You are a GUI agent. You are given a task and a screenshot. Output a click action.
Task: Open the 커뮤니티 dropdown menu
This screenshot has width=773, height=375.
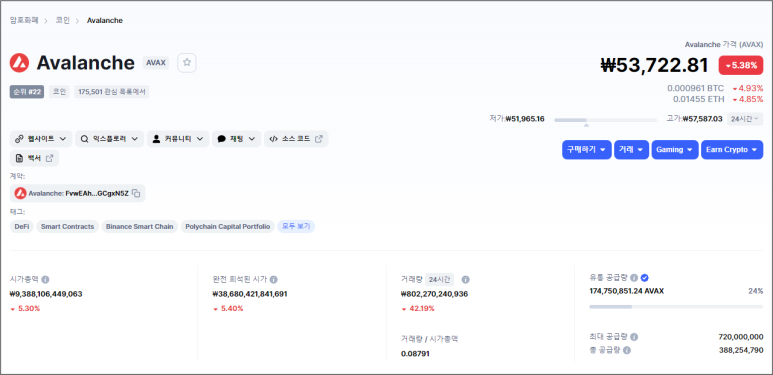(178, 139)
